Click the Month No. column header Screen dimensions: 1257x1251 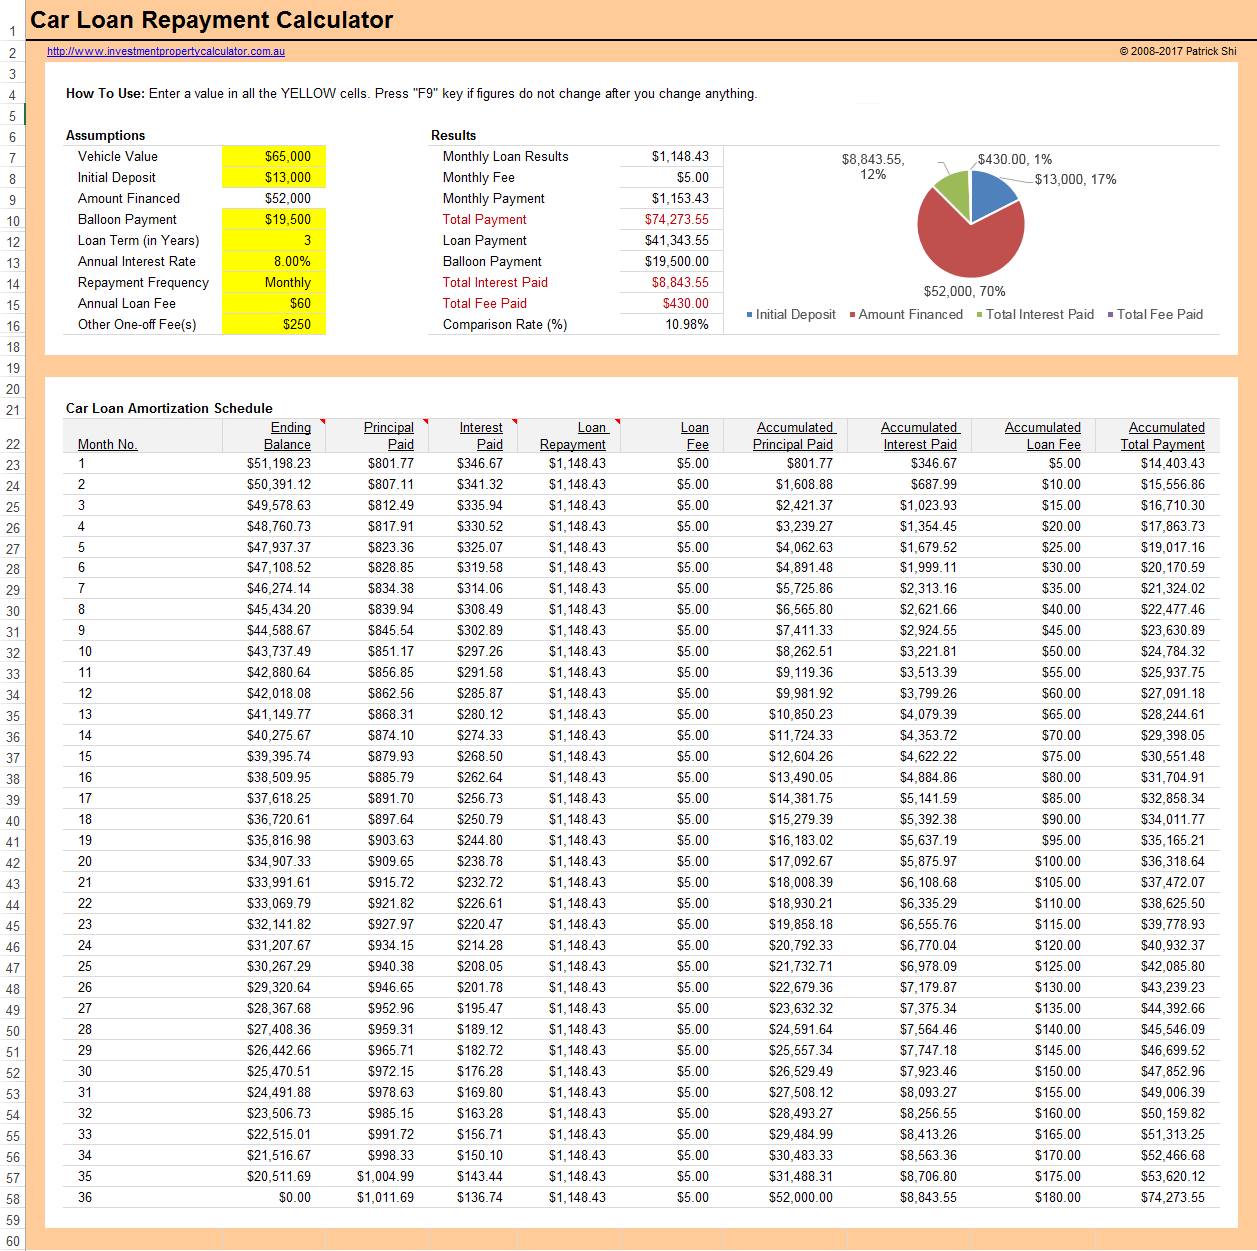(x=107, y=444)
